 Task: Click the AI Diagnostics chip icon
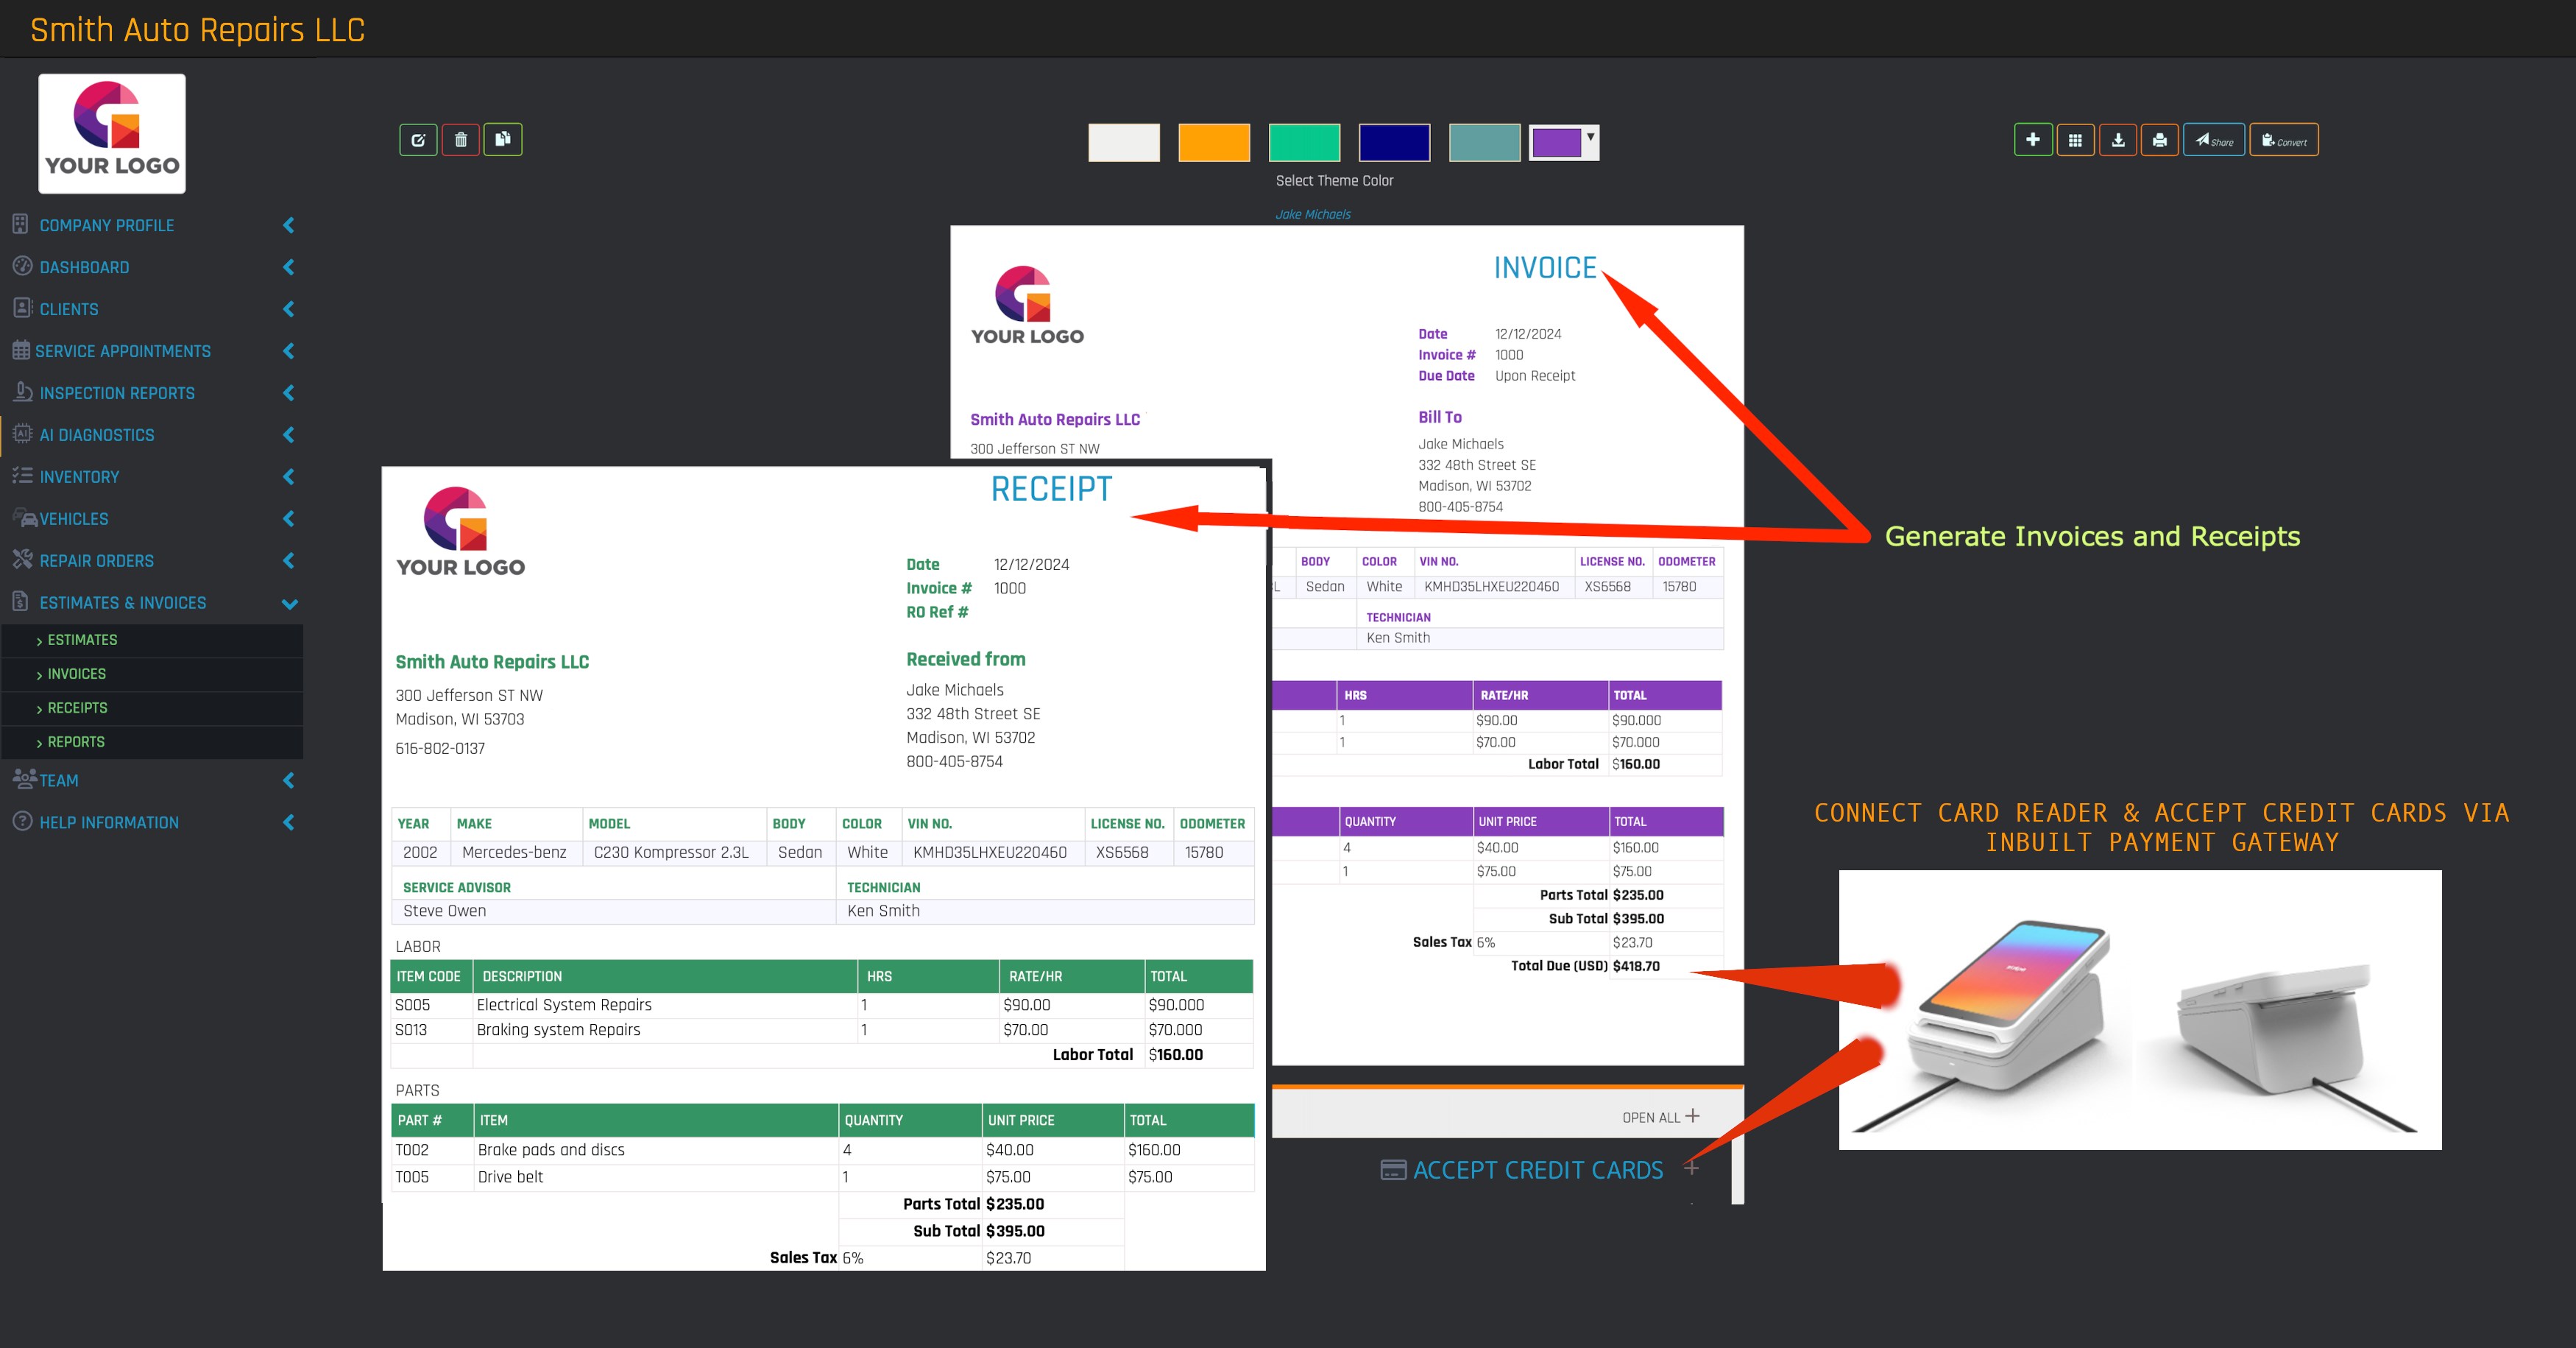[22, 434]
